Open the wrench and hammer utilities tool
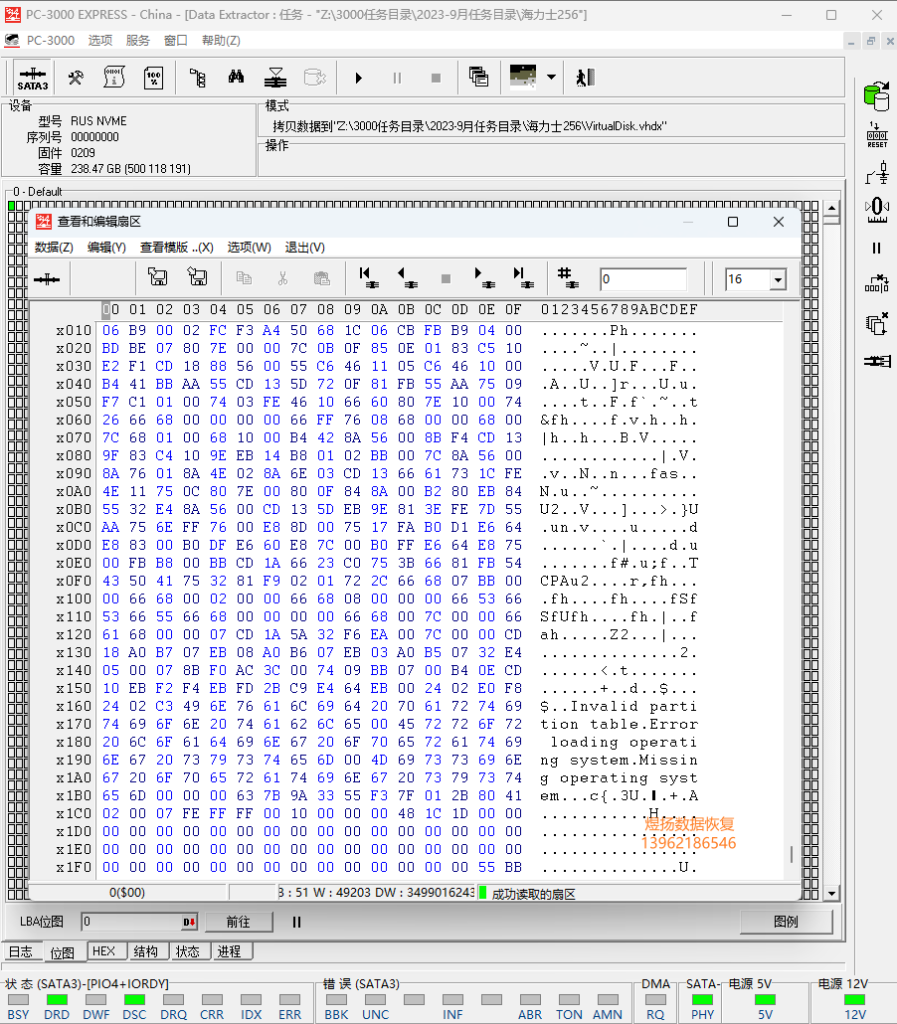897x1024 pixels. 76,78
